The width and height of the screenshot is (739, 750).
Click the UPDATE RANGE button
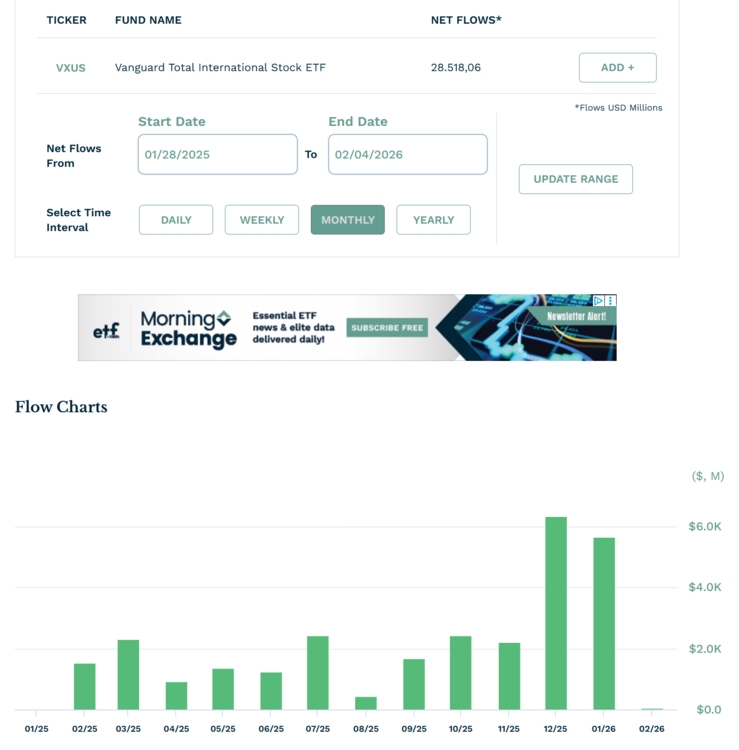pyautogui.click(x=575, y=179)
